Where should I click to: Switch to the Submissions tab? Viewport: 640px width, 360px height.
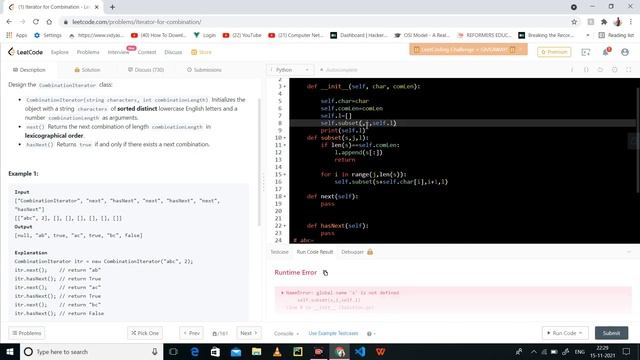point(204,70)
